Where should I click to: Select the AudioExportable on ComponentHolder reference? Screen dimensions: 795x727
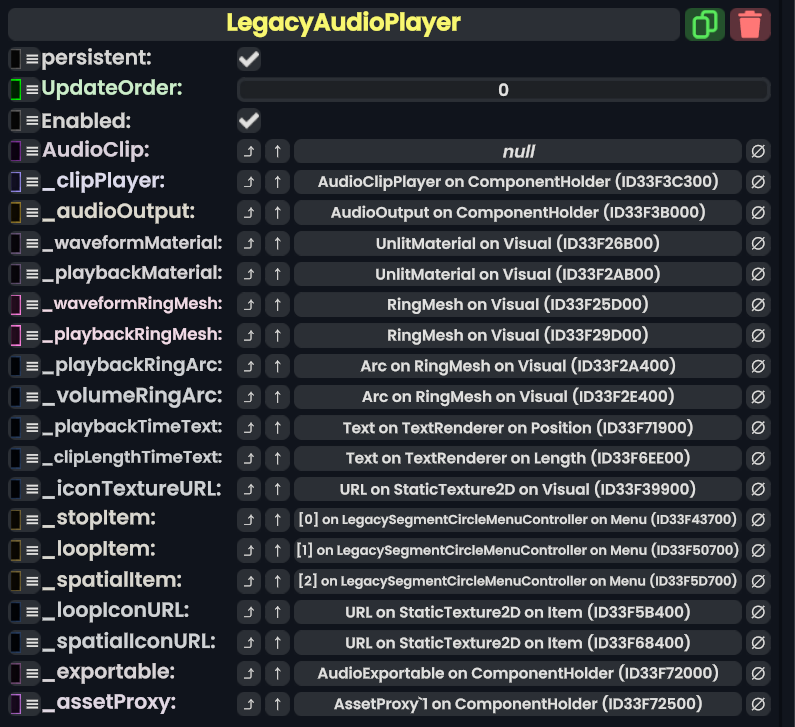point(518,673)
